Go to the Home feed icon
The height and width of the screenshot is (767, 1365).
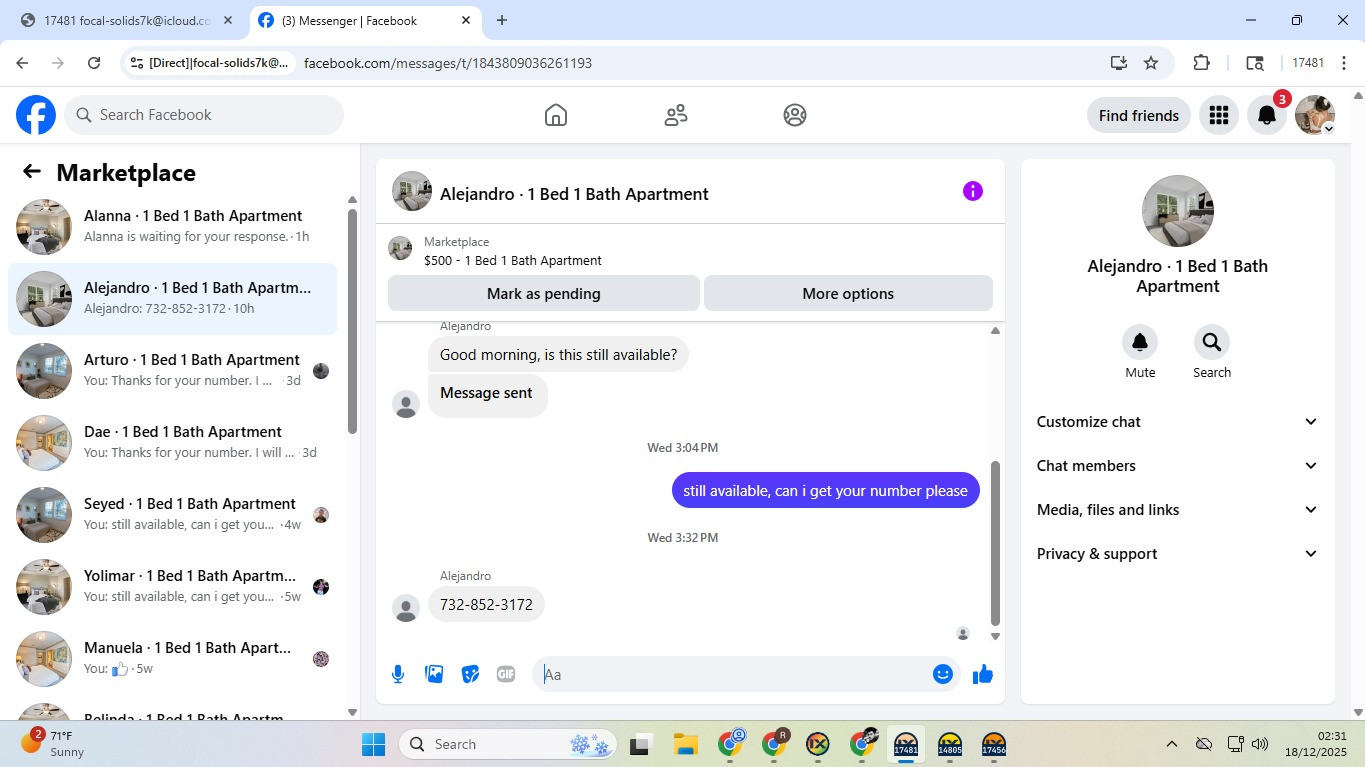(x=556, y=115)
